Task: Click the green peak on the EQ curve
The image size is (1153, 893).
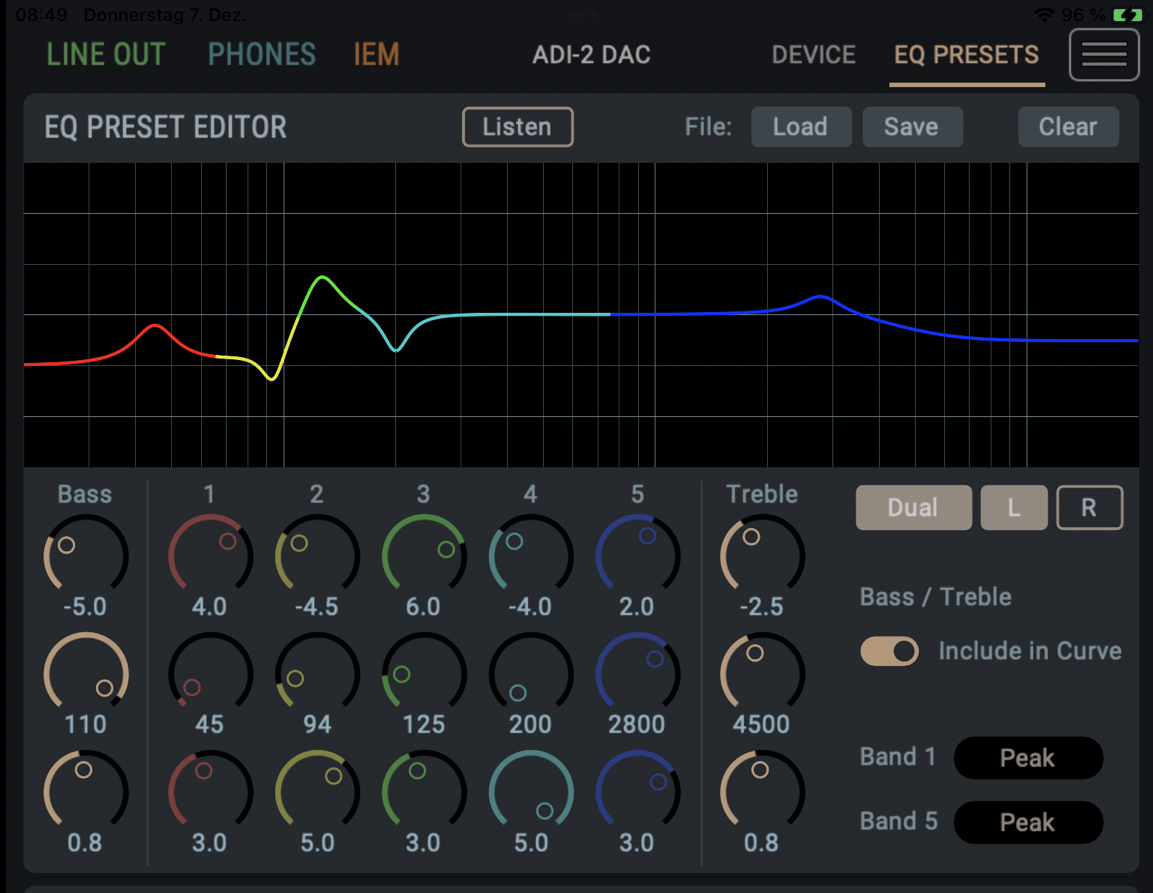Action: pos(322,277)
